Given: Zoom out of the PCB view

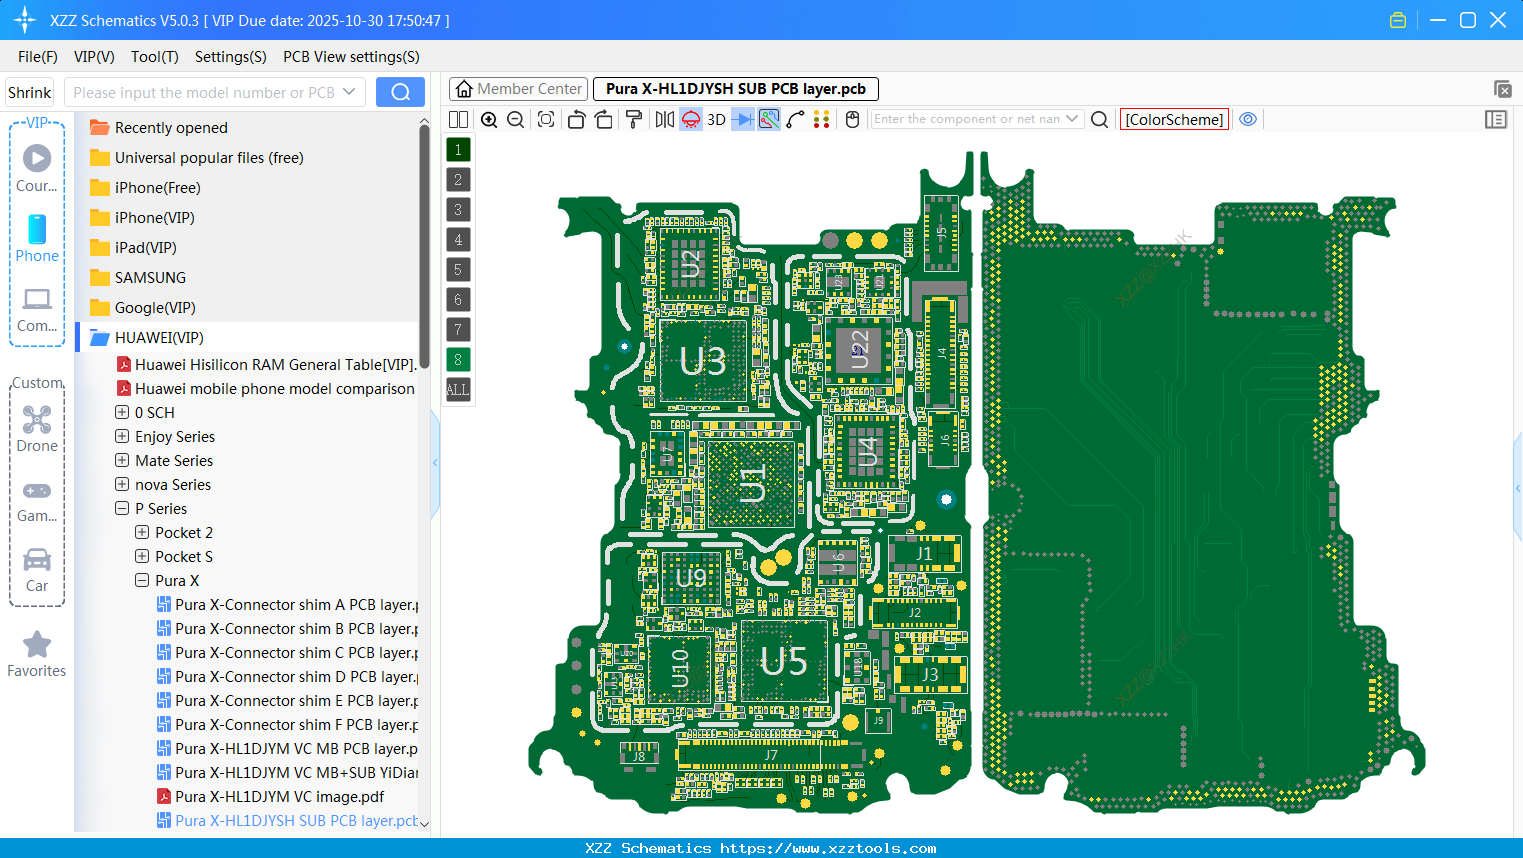Looking at the screenshot, I should pos(516,119).
